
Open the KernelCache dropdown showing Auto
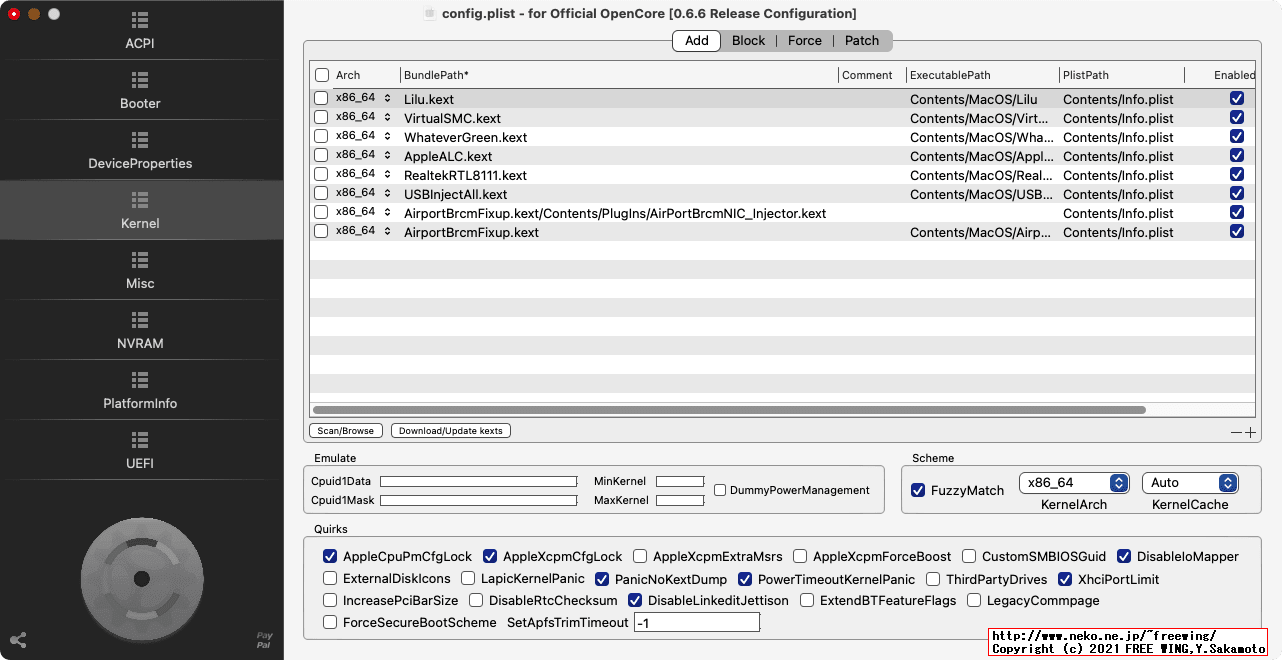(1190, 482)
